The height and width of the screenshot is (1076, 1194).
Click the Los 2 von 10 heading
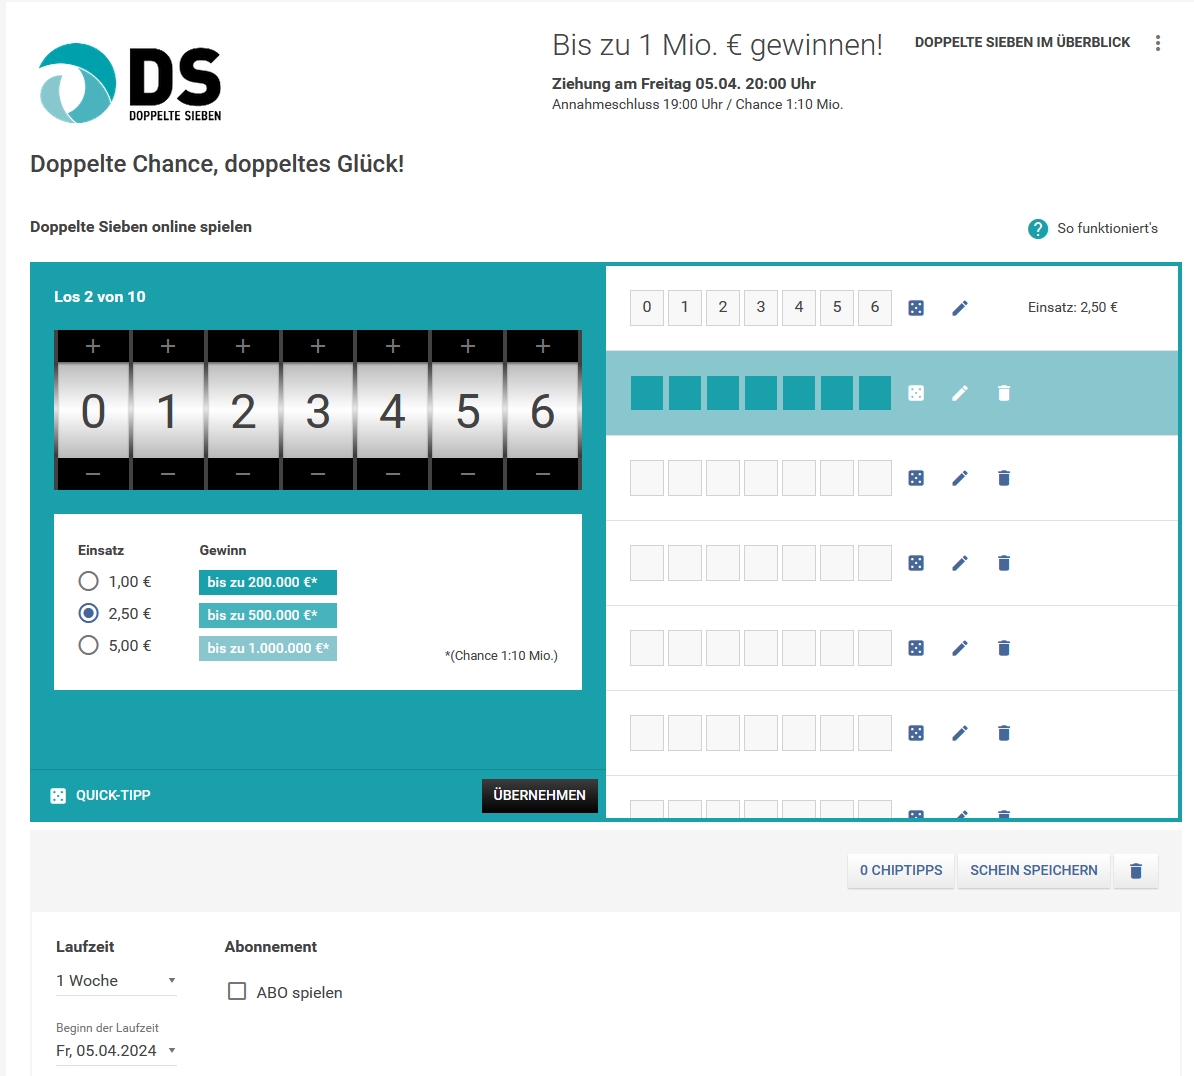100,297
